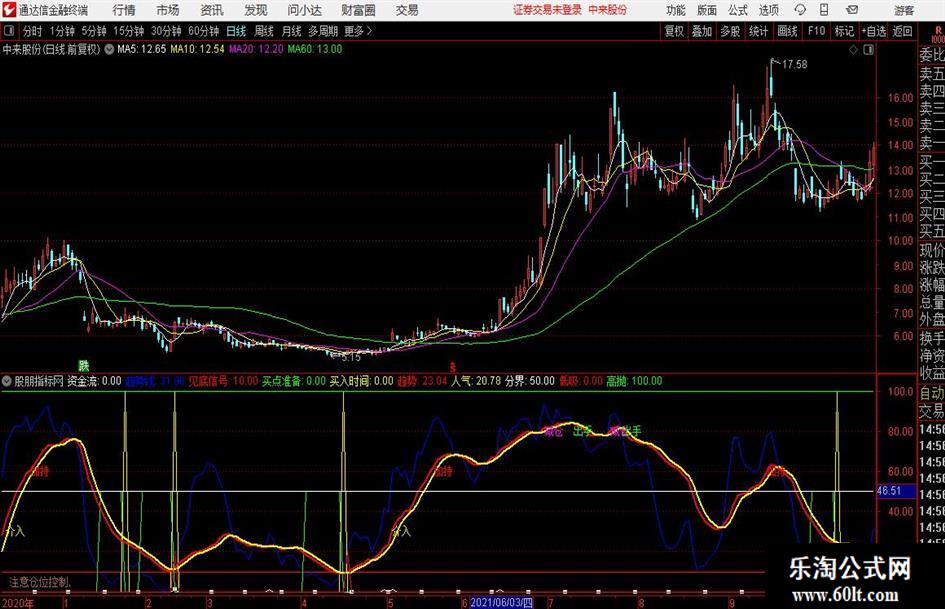
Task: Switch to 分时 intraday chart tab
Action: (32, 31)
